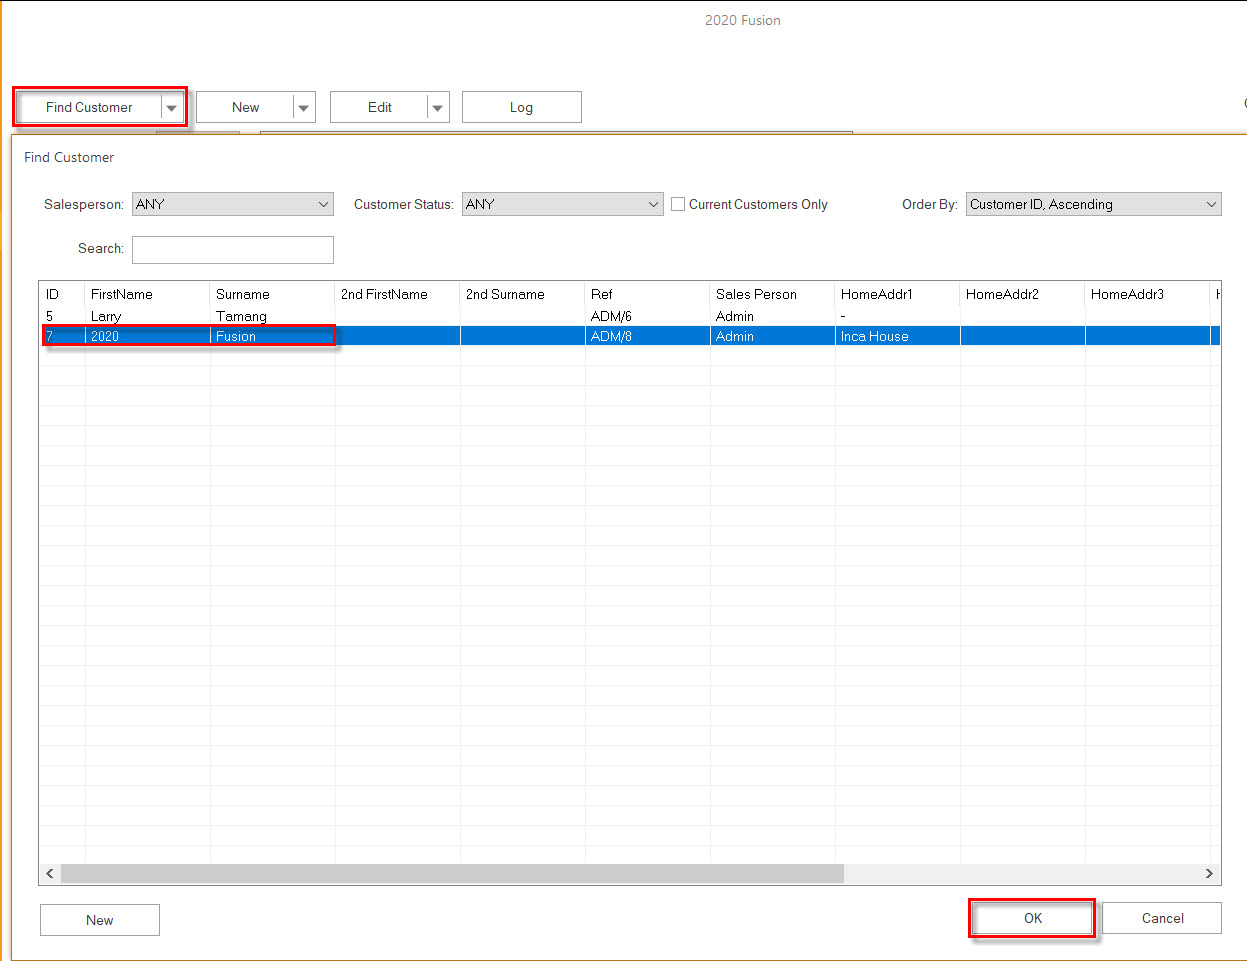Viewport: 1247px width, 961px height.
Task: Open the Customer Status combo box
Action: [x=563, y=204]
